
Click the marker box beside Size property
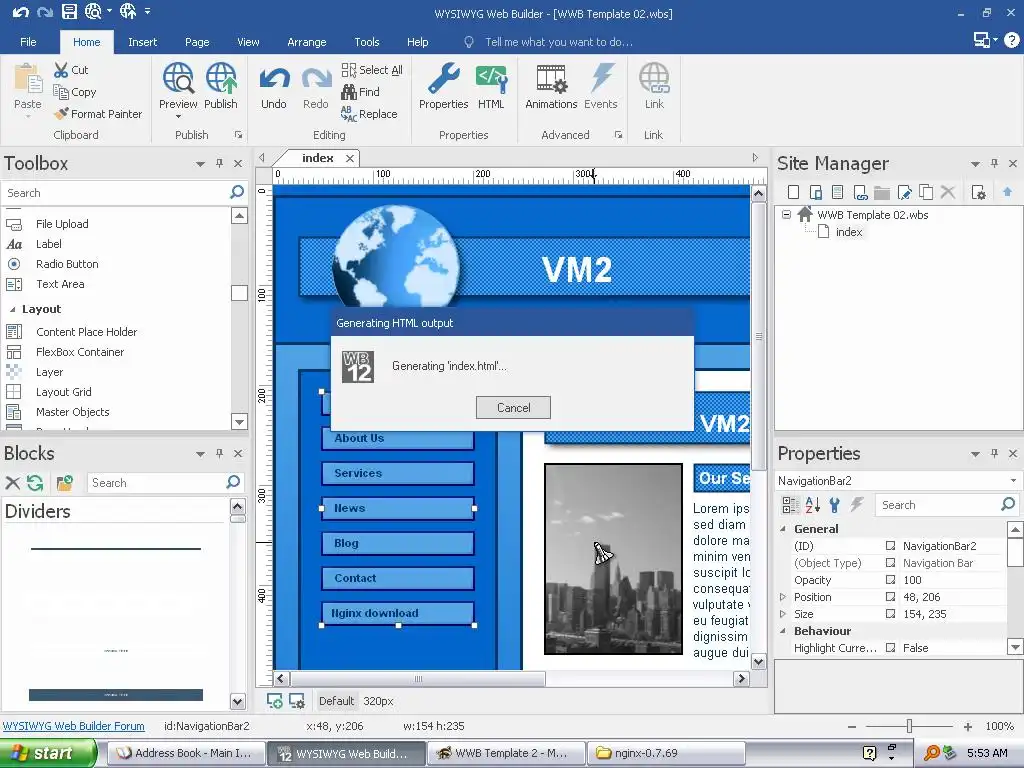[x=890, y=613]
